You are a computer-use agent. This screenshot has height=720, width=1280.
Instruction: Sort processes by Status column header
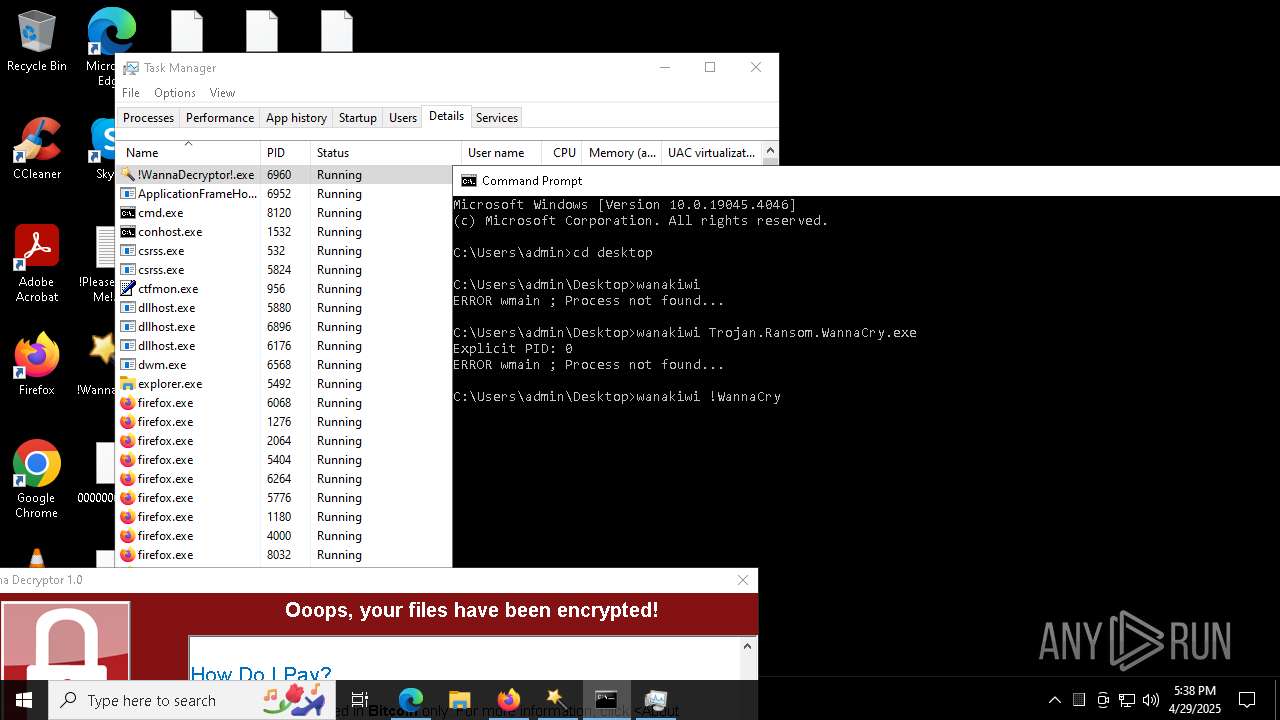[386, 153]
